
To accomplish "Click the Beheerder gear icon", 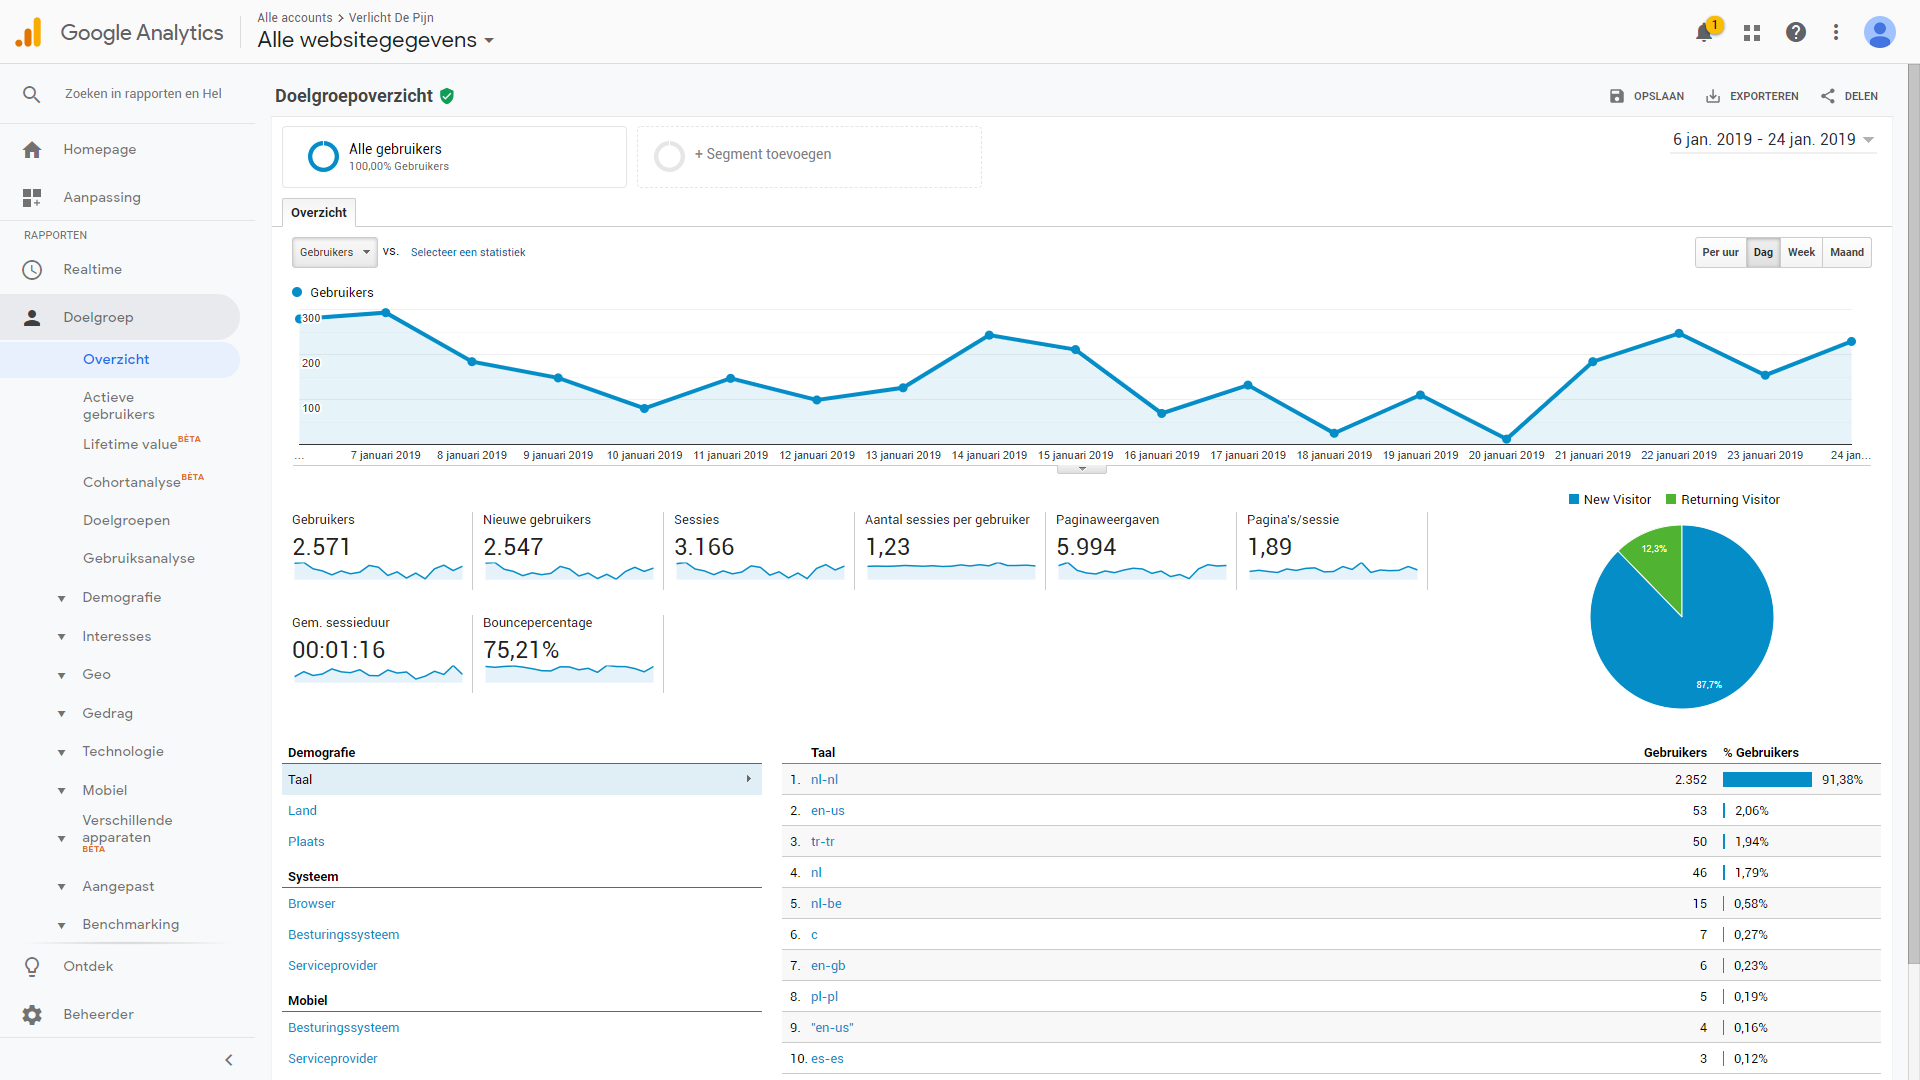I will (x=32, y=1015).
